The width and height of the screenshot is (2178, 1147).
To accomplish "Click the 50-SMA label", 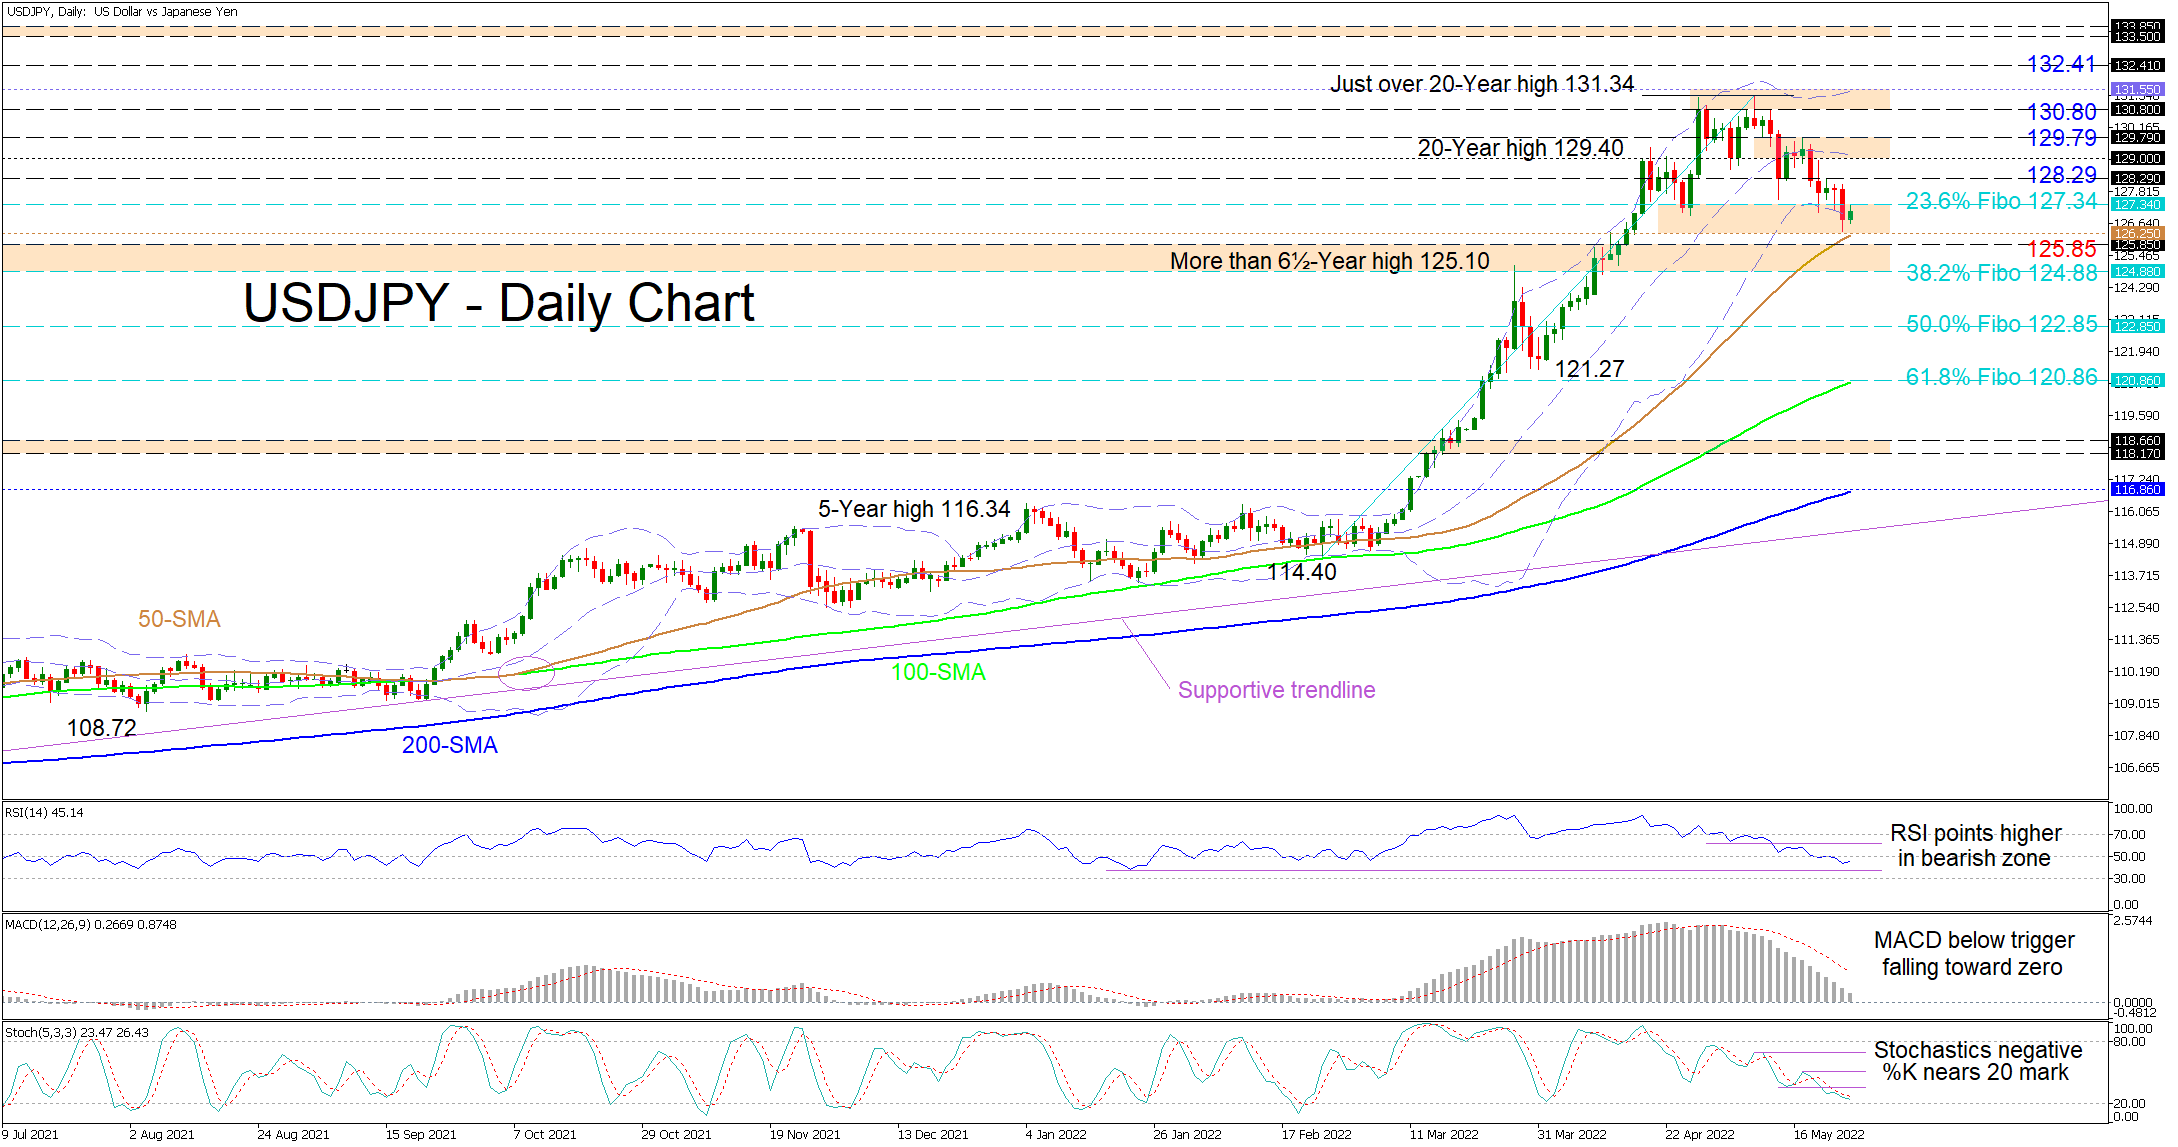I will tap(179, 619).
